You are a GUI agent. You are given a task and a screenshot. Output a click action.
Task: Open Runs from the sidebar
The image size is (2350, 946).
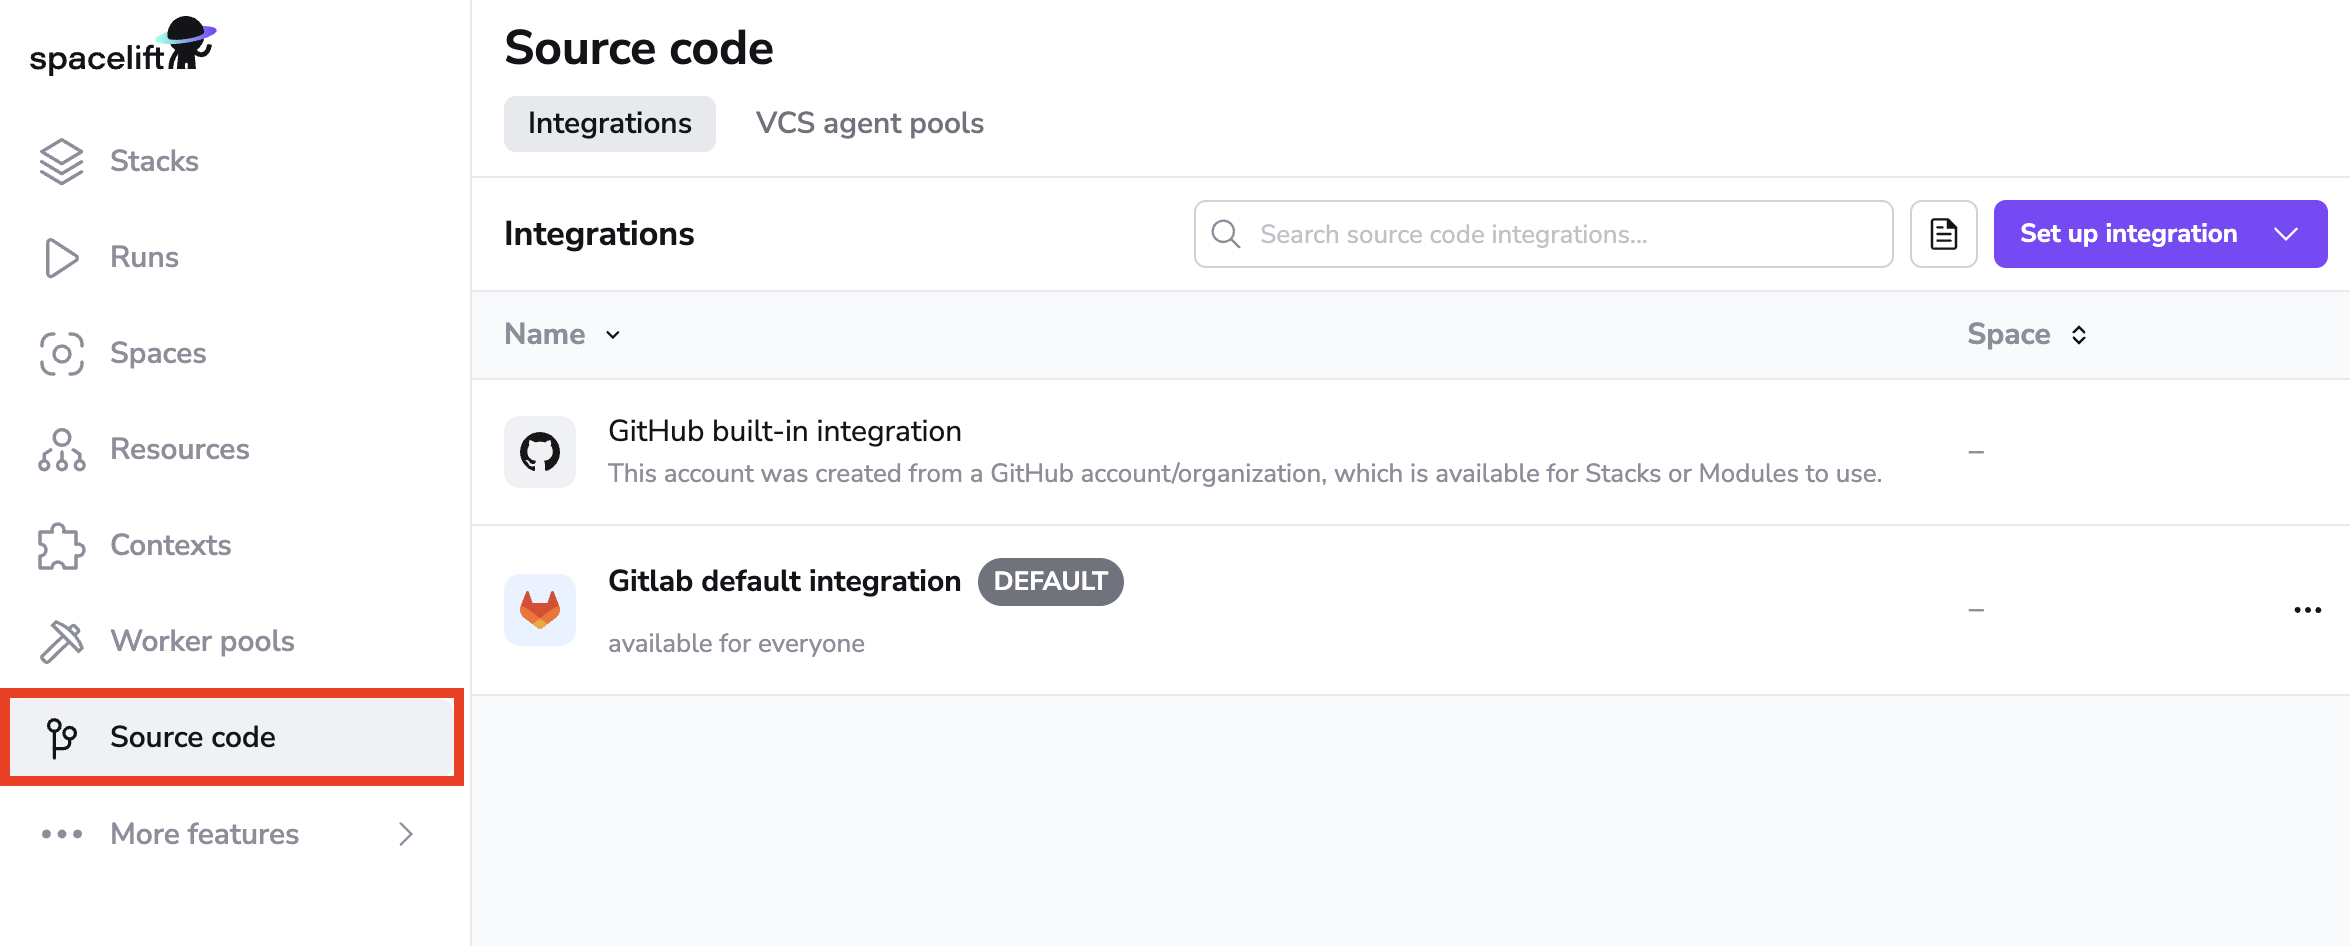coord(144,257)
